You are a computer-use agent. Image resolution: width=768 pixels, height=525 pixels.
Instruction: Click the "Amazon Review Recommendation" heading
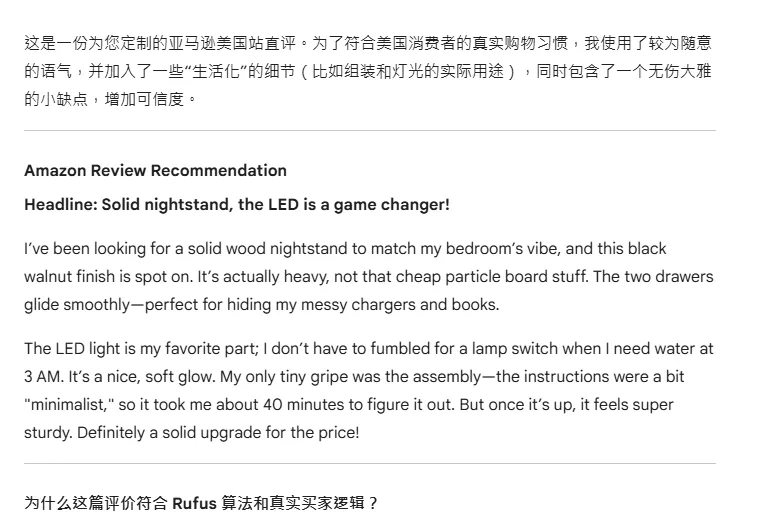click(x=155, y=171)
